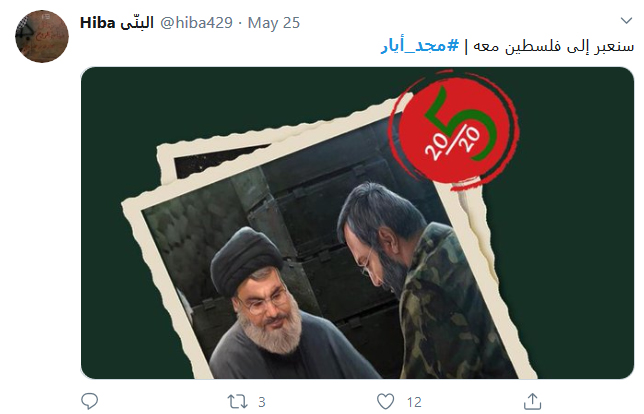Open the profile from the name Hiba
644x414 pixels.
click(x=97, y=23)
